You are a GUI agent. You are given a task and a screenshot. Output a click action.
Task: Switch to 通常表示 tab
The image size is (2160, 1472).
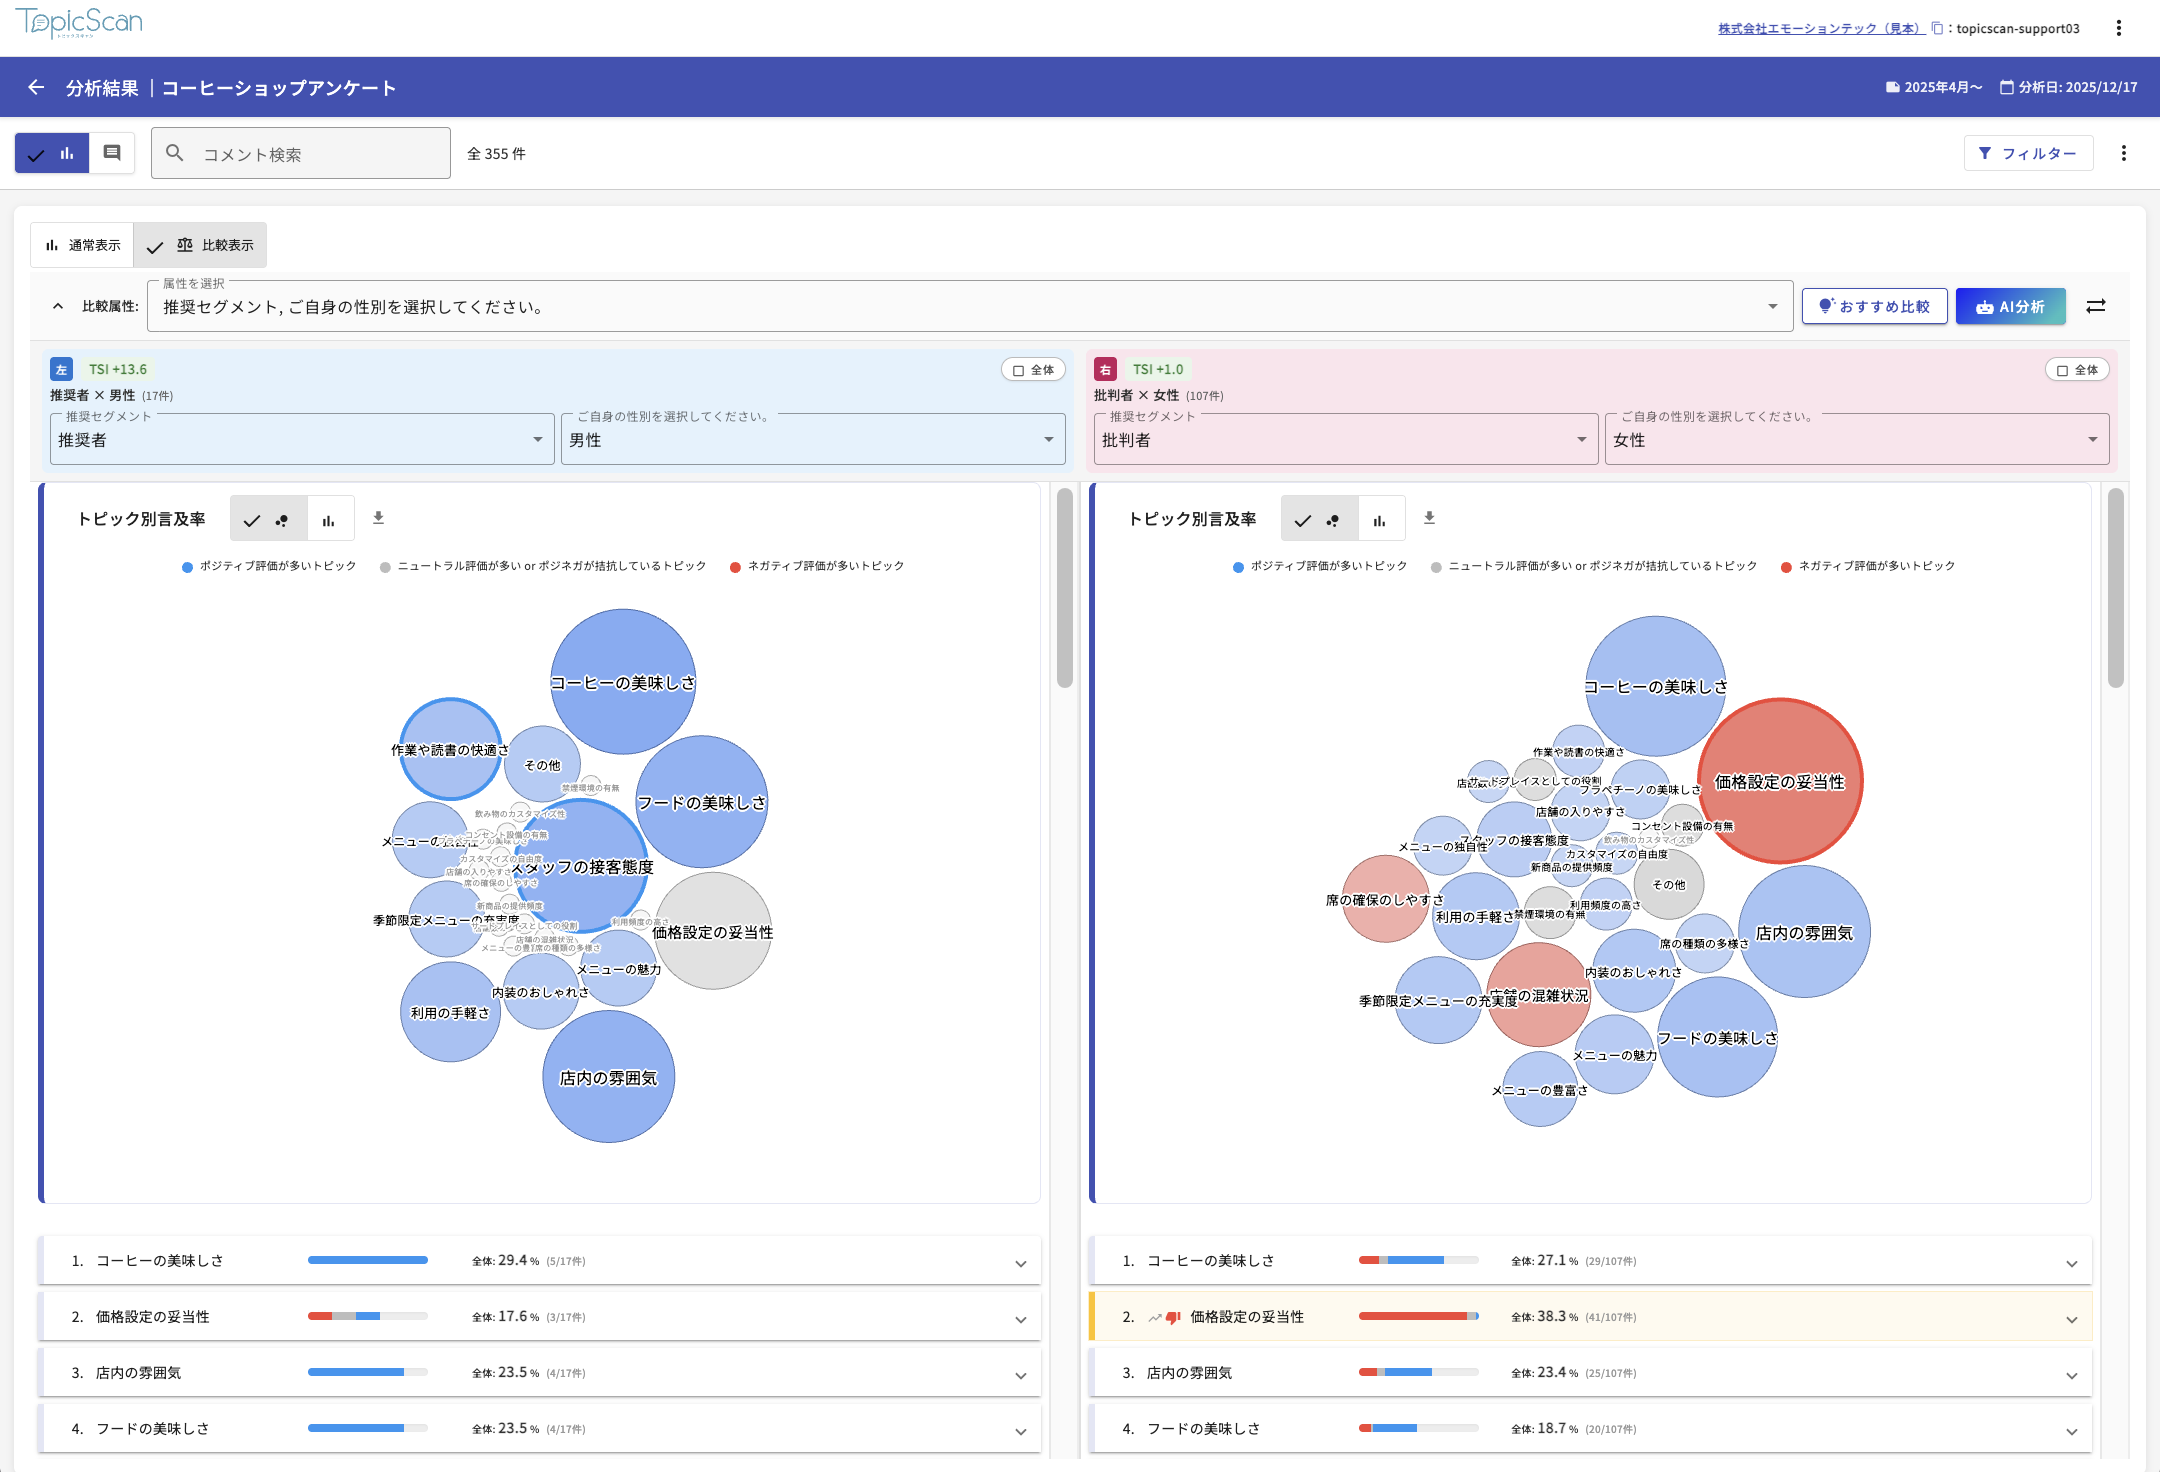(83, 245)
